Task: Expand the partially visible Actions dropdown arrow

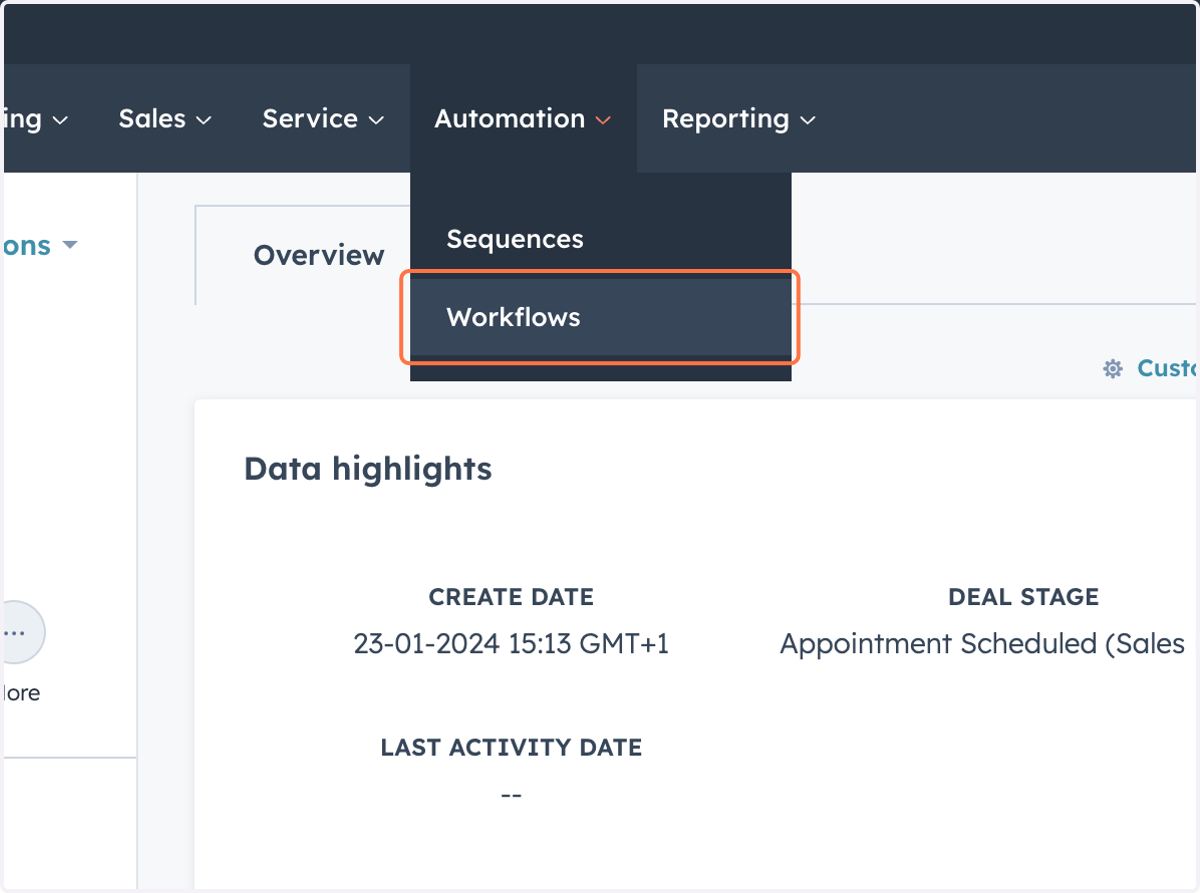Action: pyautogui.click(x=69, y=245)
